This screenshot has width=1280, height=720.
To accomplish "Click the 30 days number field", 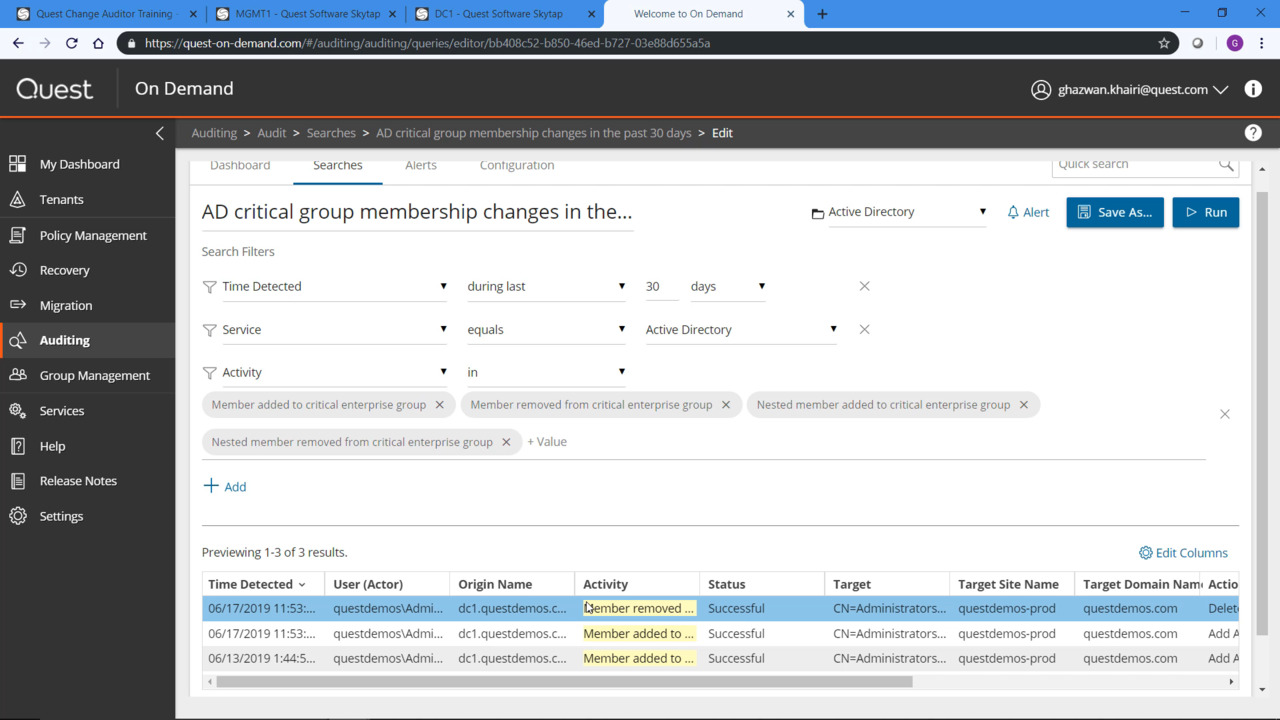I will (x=661, y=286).
